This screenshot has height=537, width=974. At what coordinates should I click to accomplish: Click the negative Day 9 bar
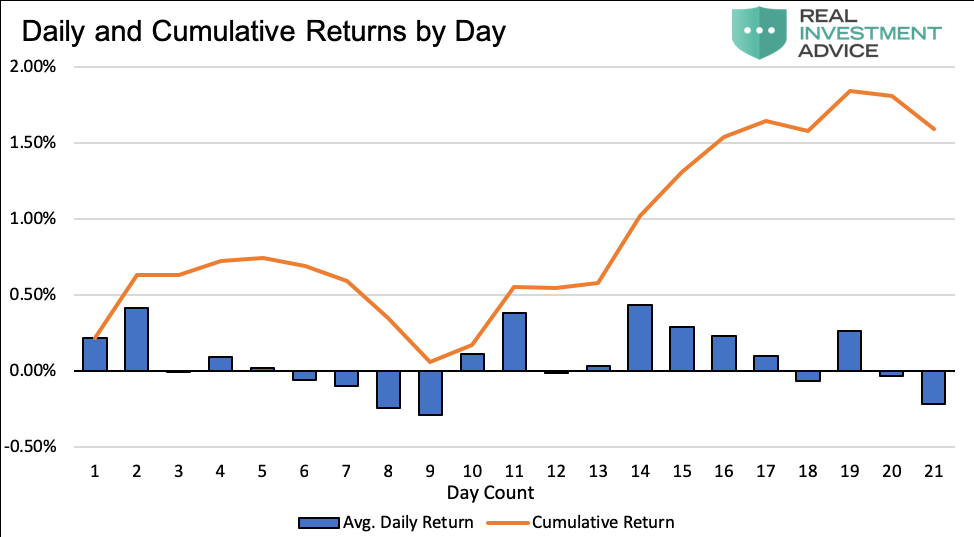(x=430, y=392)
